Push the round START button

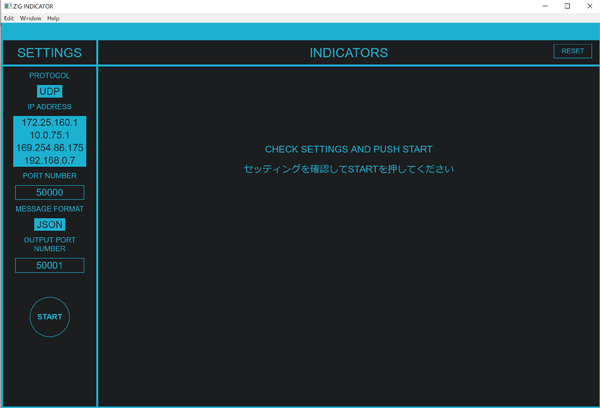(50, 317)
